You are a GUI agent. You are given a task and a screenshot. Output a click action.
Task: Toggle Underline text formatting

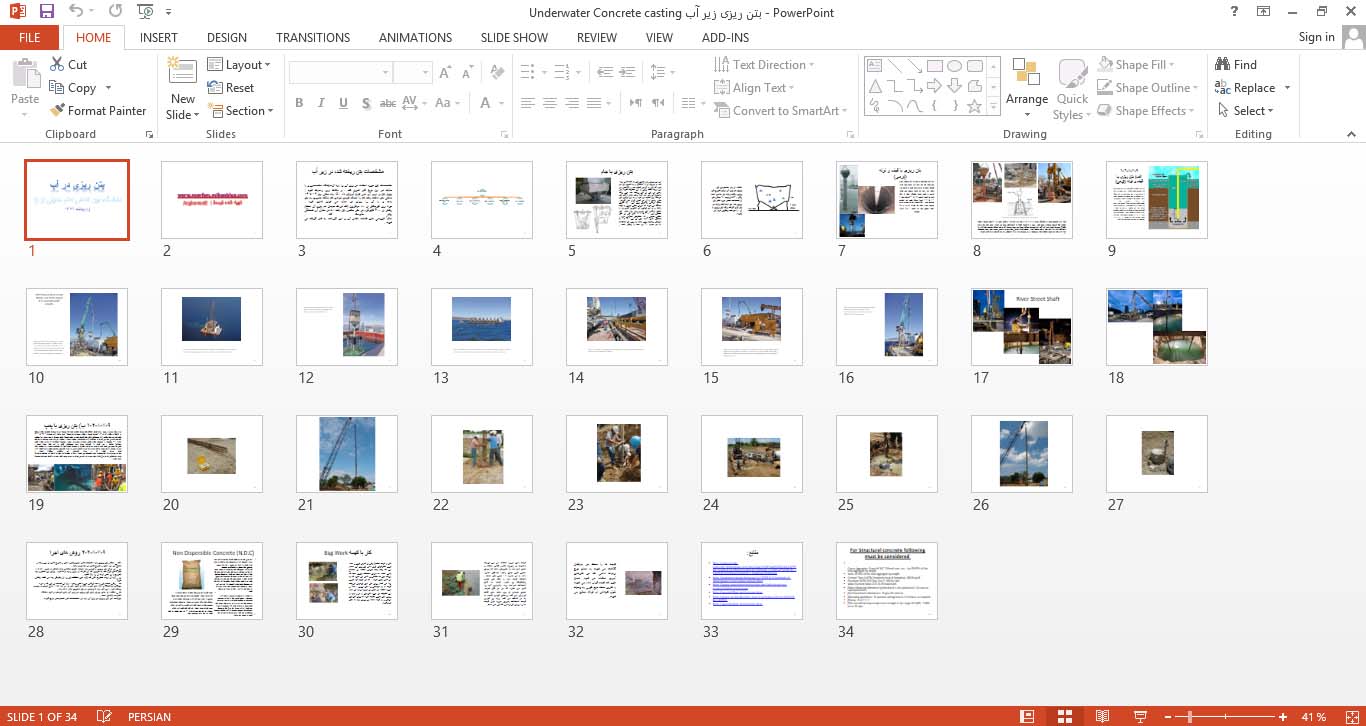(343, 103)
